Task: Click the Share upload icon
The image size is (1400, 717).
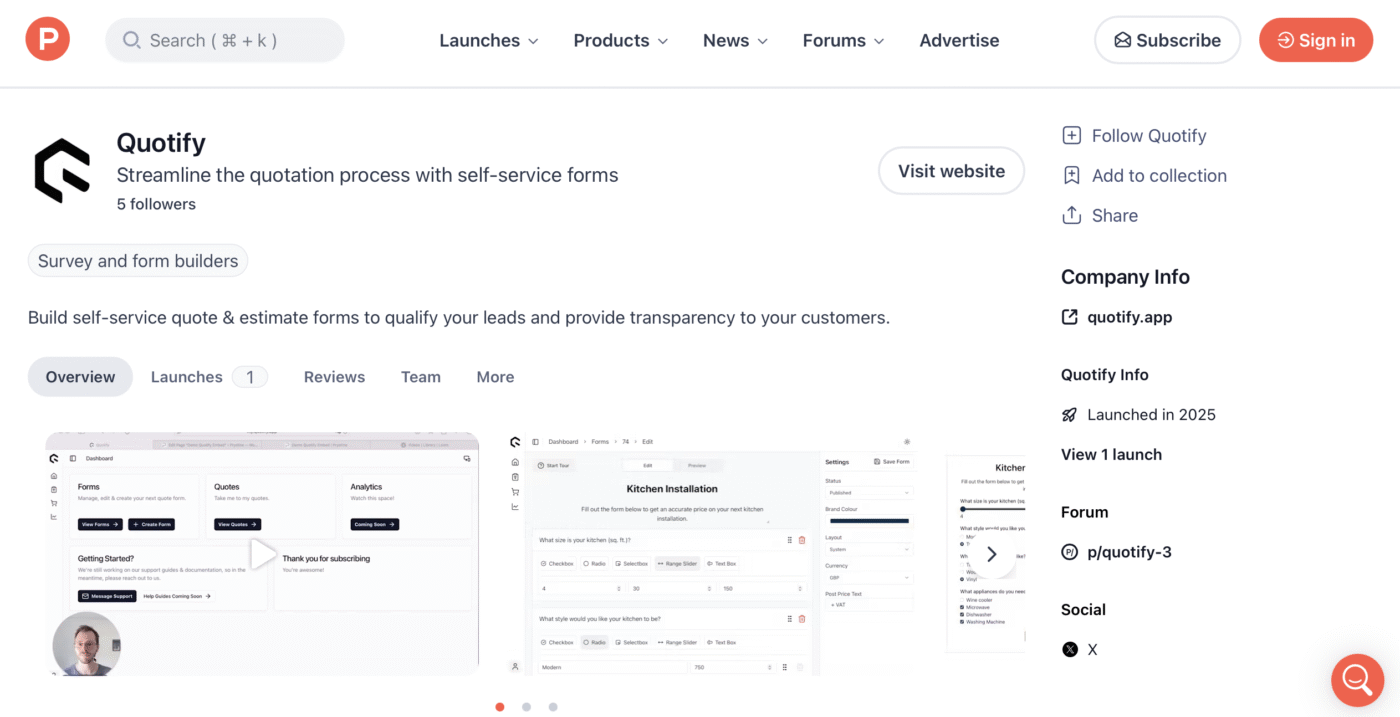Action: 1071,215
